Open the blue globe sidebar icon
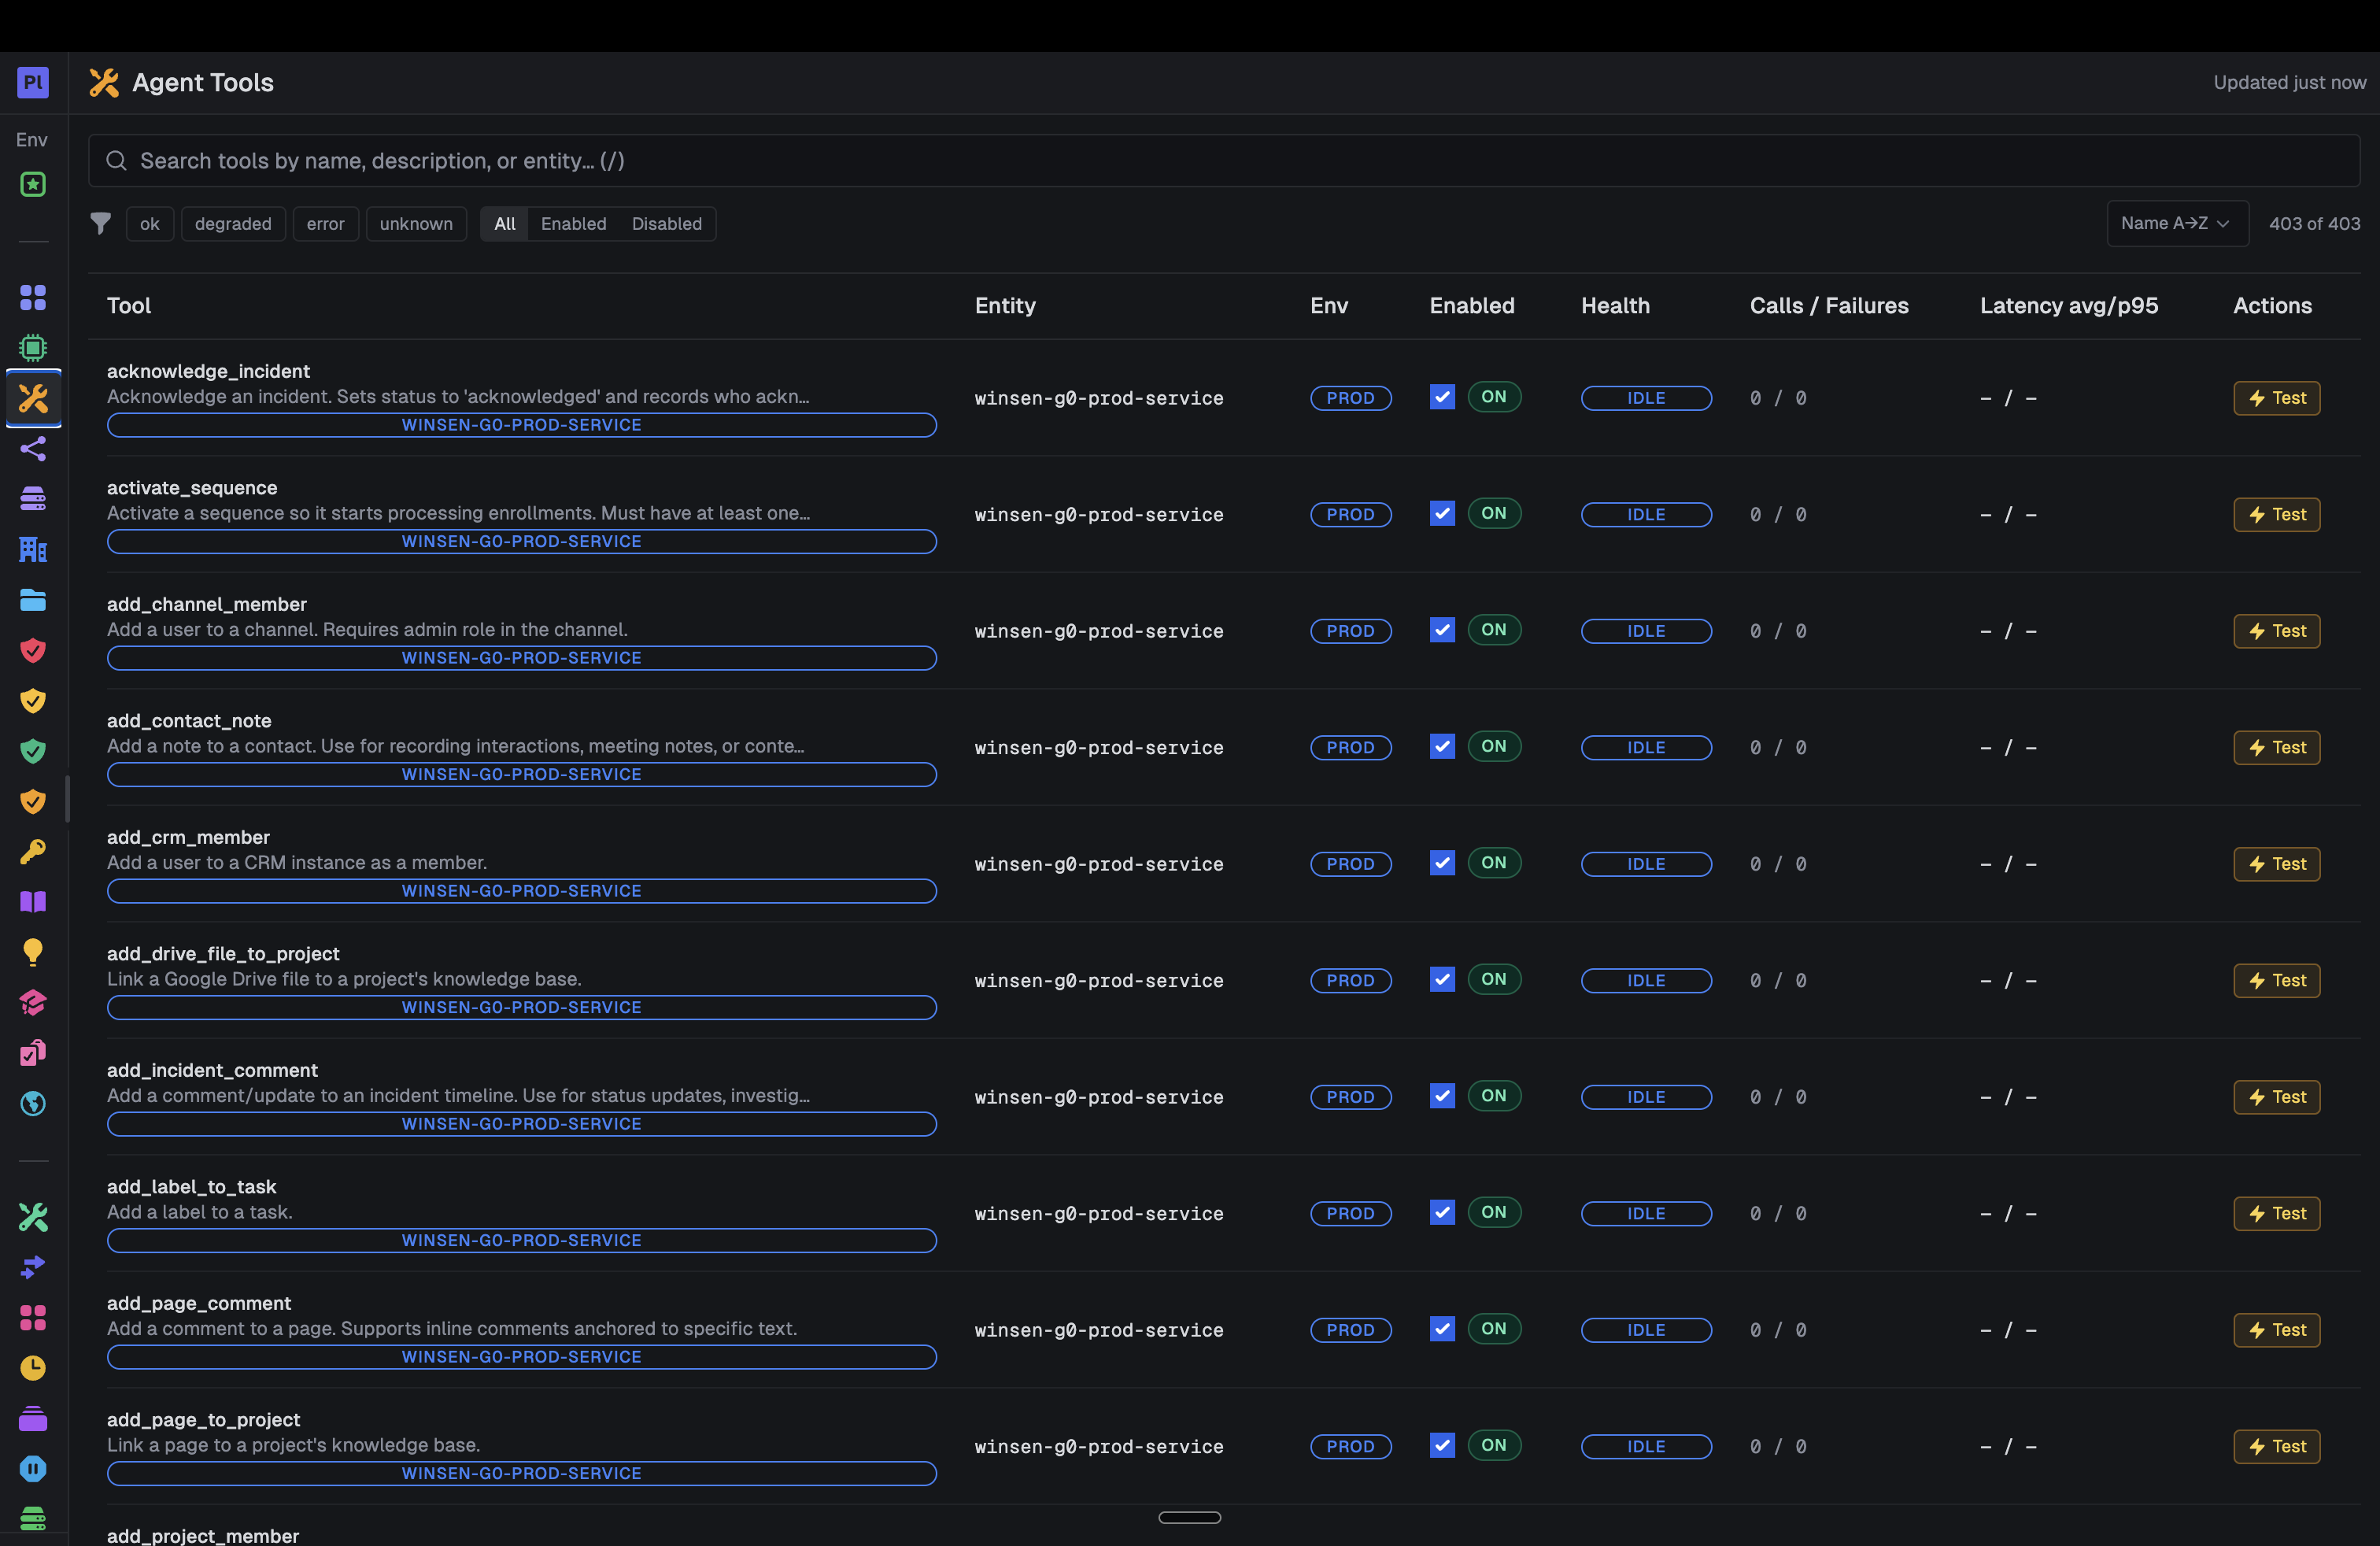The height and width of the screenshot is (1546, 2380). pyautogui.click(x=33, y=1103)
